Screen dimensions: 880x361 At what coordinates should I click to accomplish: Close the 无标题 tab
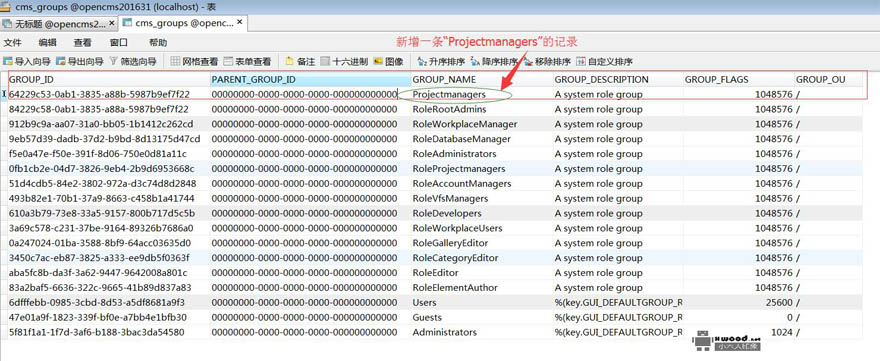pos(112,24)
